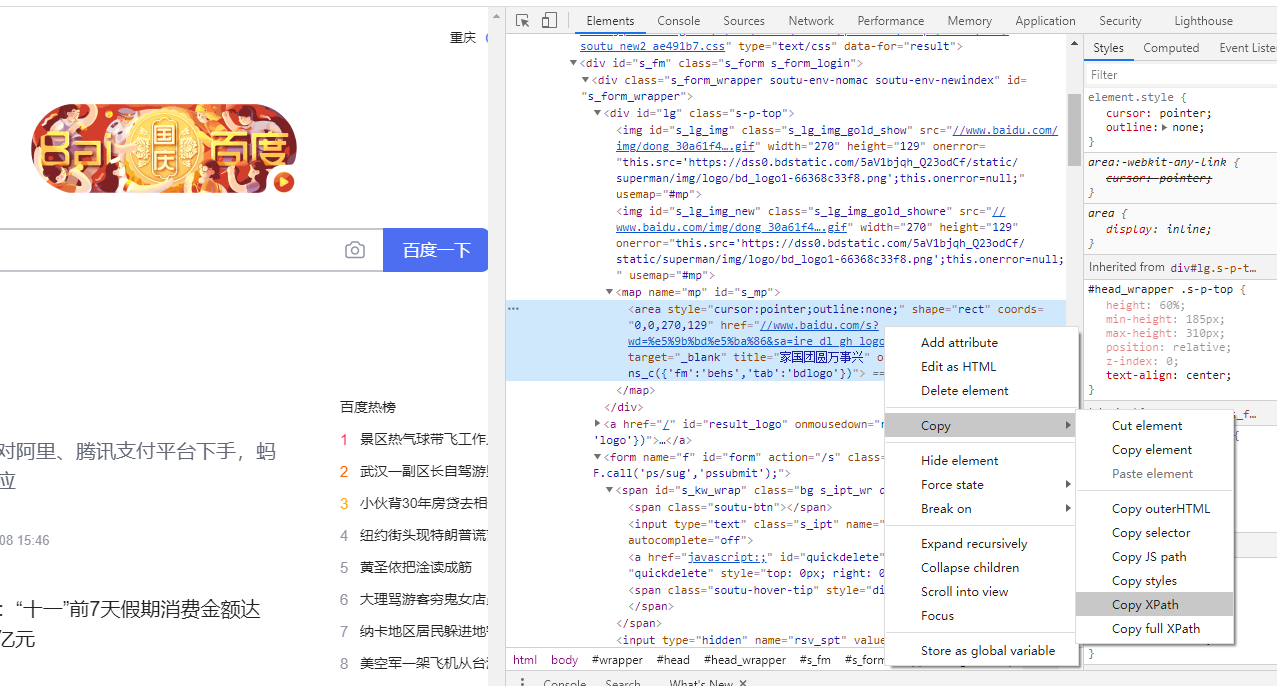The height and width of the screenshot is (686, 1277).
Task: Collapse the form id="form" node
Action: pos(597,457)
